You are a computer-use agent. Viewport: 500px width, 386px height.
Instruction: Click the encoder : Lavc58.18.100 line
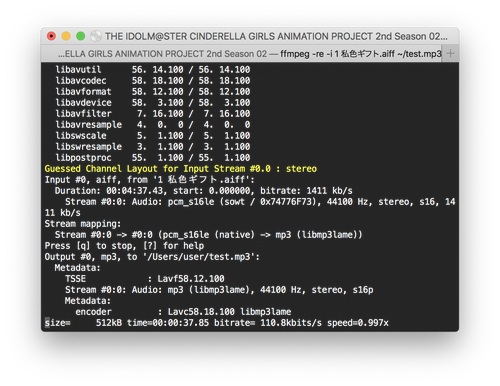183,311
